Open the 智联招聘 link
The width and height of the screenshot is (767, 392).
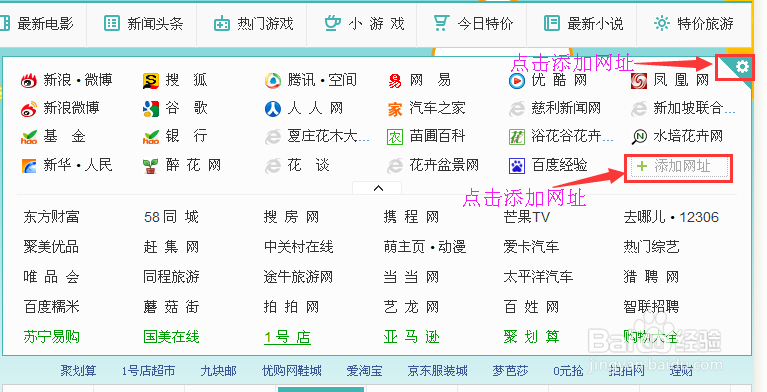(x=651, y=307)
